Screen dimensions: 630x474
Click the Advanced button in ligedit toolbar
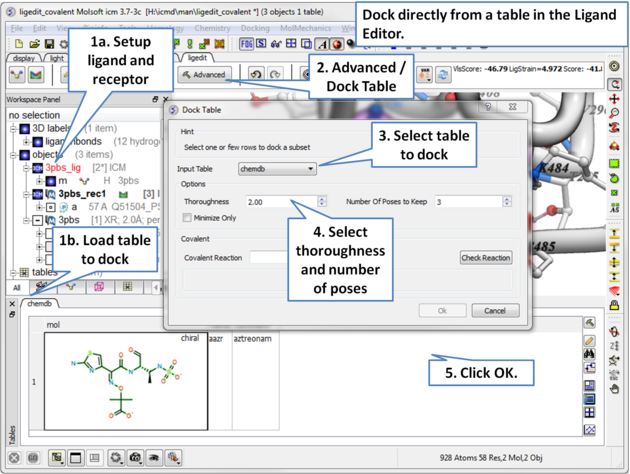[204, 75]
